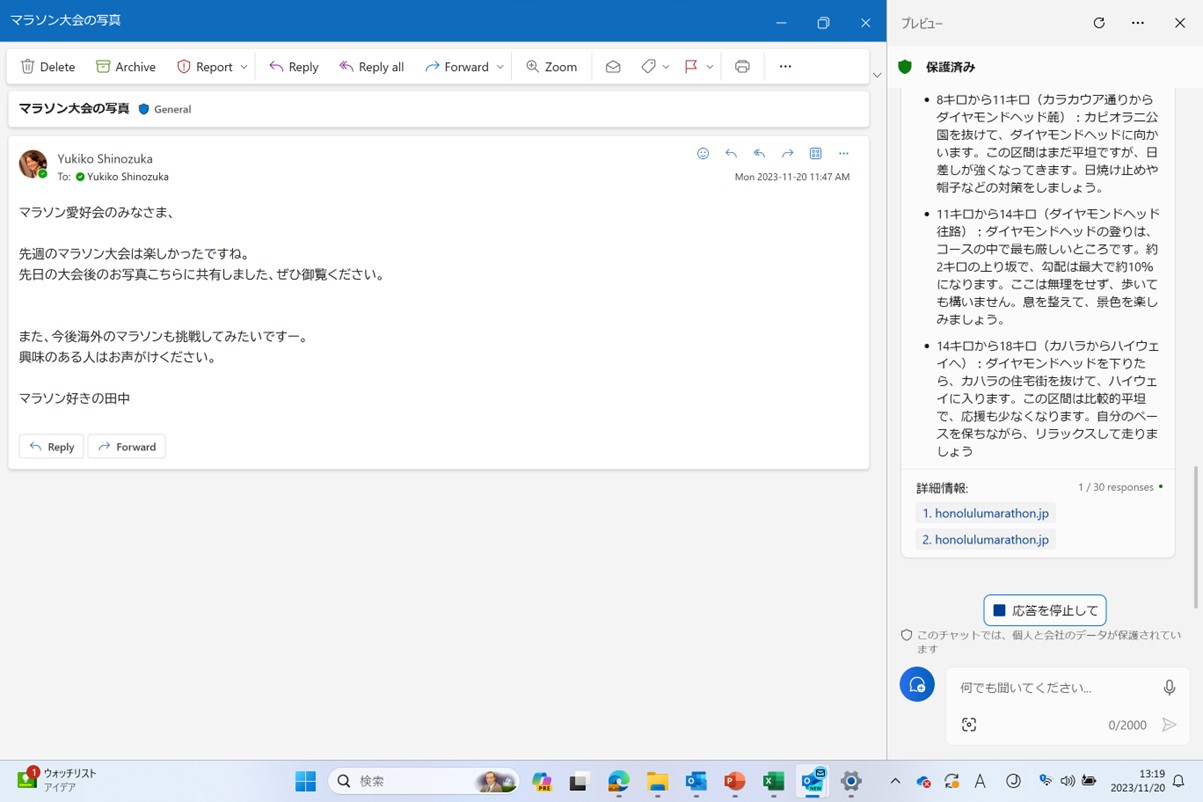Click the 1 / 30 responses counter
Screen dimensions: 1203x802
click(1116, 488)
